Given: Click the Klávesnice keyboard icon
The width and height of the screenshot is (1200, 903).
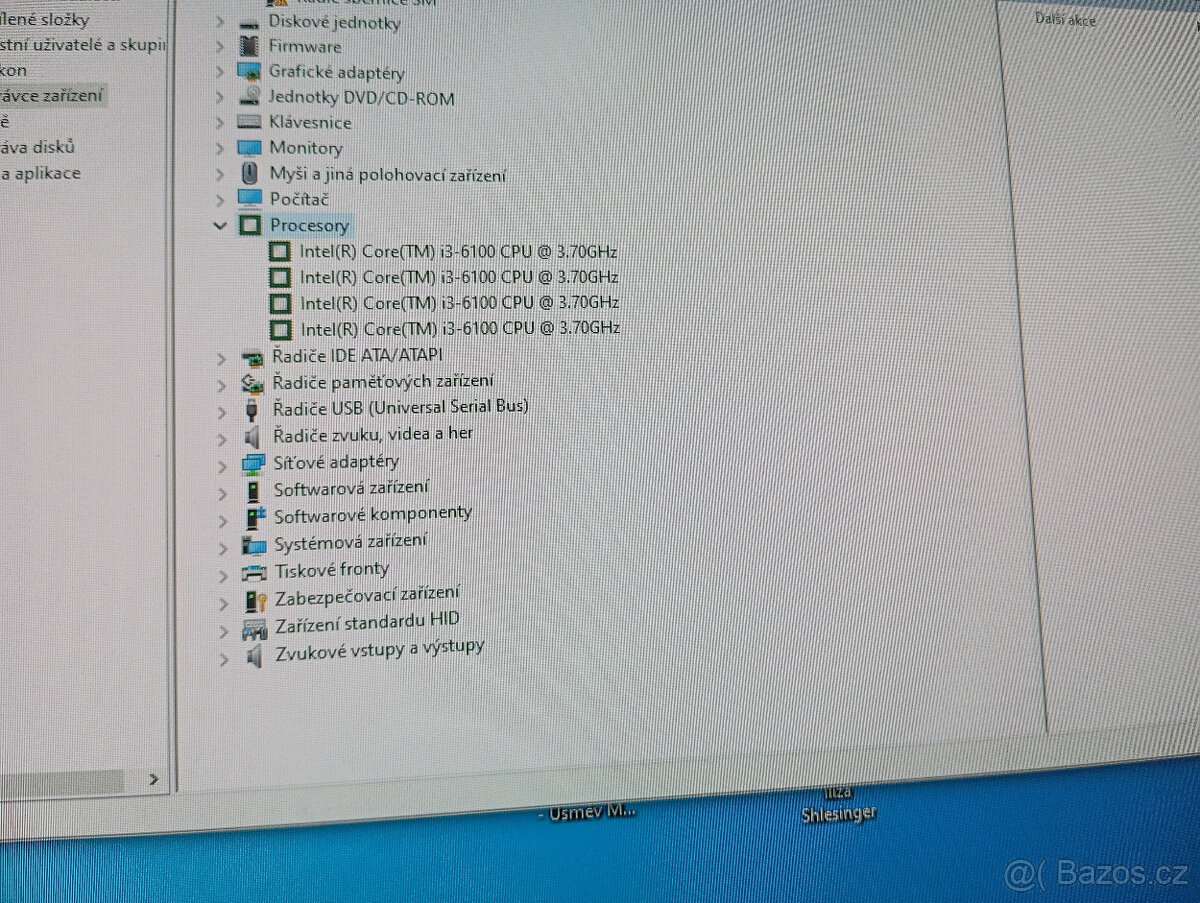Looking at the screenshot, I should click(x=247, y=122).
